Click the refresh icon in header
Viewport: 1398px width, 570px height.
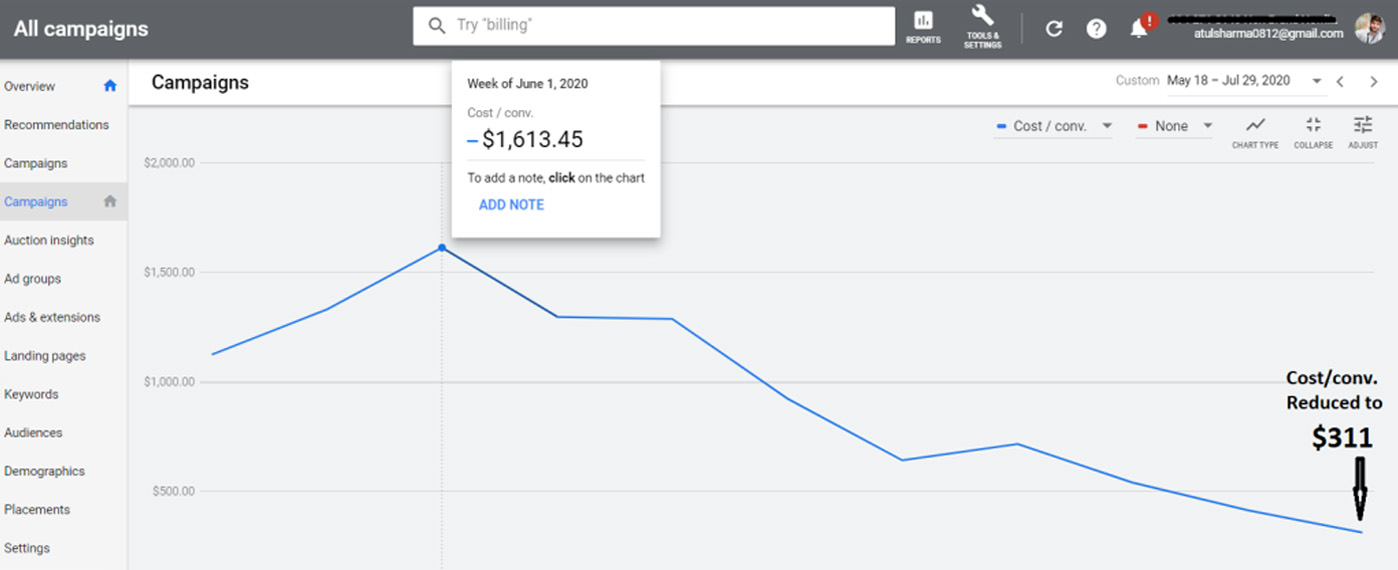pos(1054,28)
